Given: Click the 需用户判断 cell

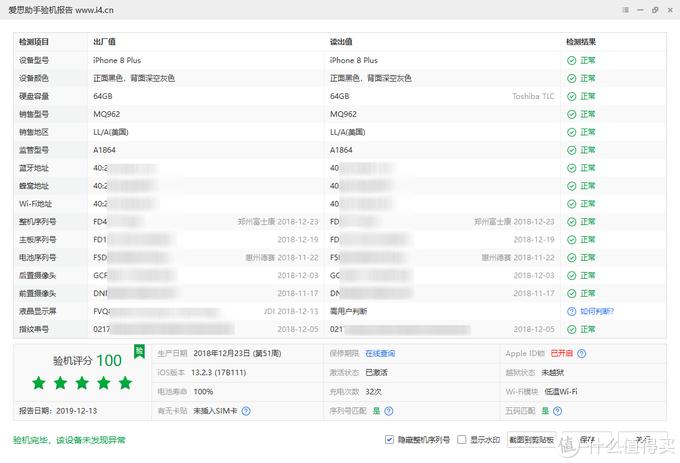Looking at the screenshot, I should point(348,311).
